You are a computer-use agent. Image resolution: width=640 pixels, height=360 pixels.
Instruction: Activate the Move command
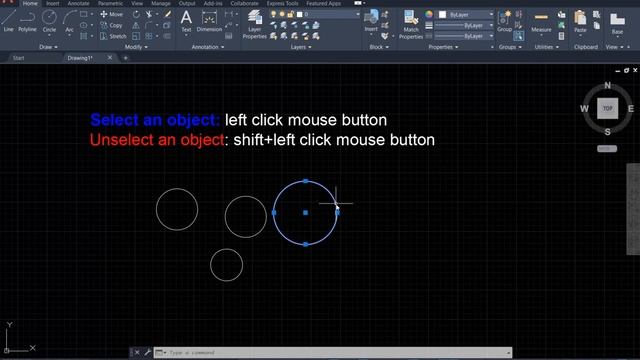[111, 14]
